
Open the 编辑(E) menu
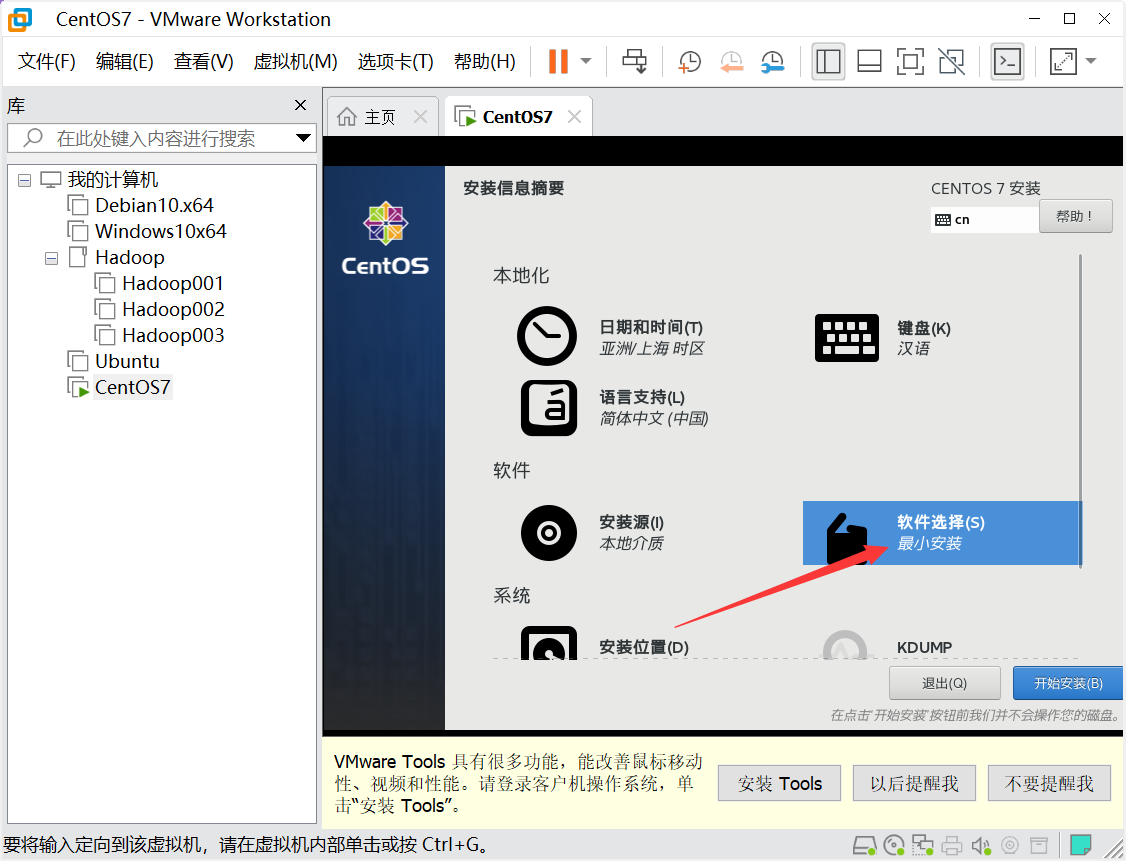coord(124,62)
